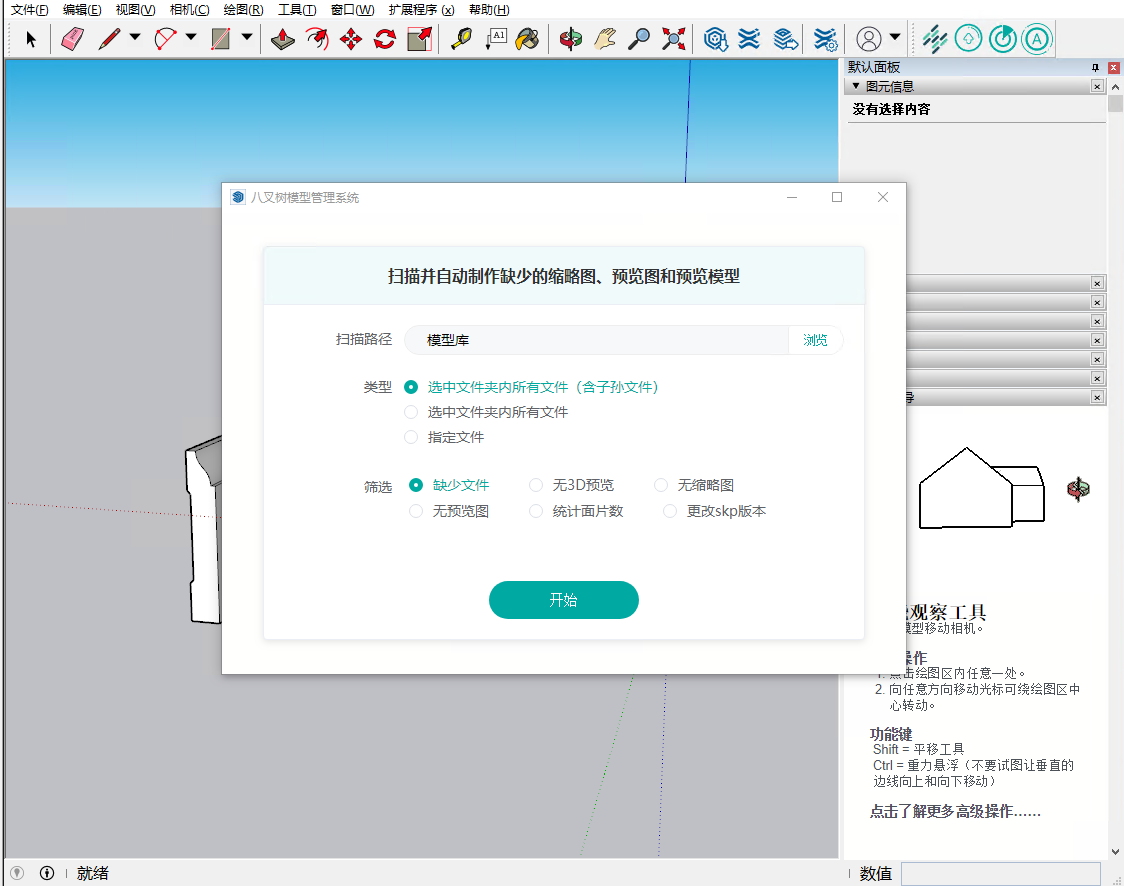Open the 编辑(E) menu

(x=82, y=10)
